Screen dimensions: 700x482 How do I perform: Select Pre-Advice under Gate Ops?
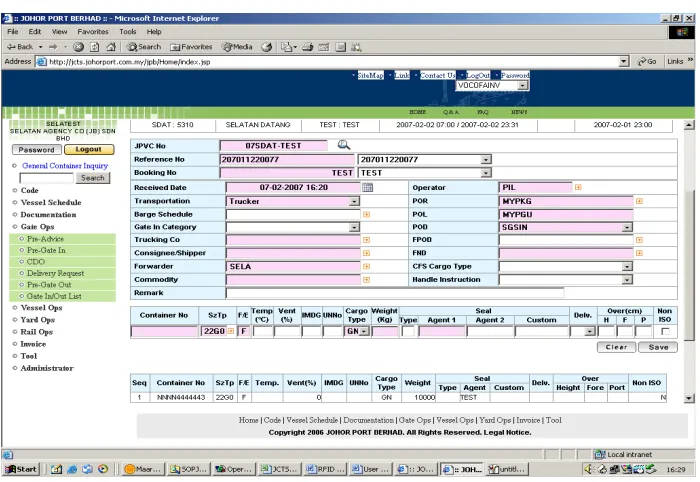pos(45,239)
